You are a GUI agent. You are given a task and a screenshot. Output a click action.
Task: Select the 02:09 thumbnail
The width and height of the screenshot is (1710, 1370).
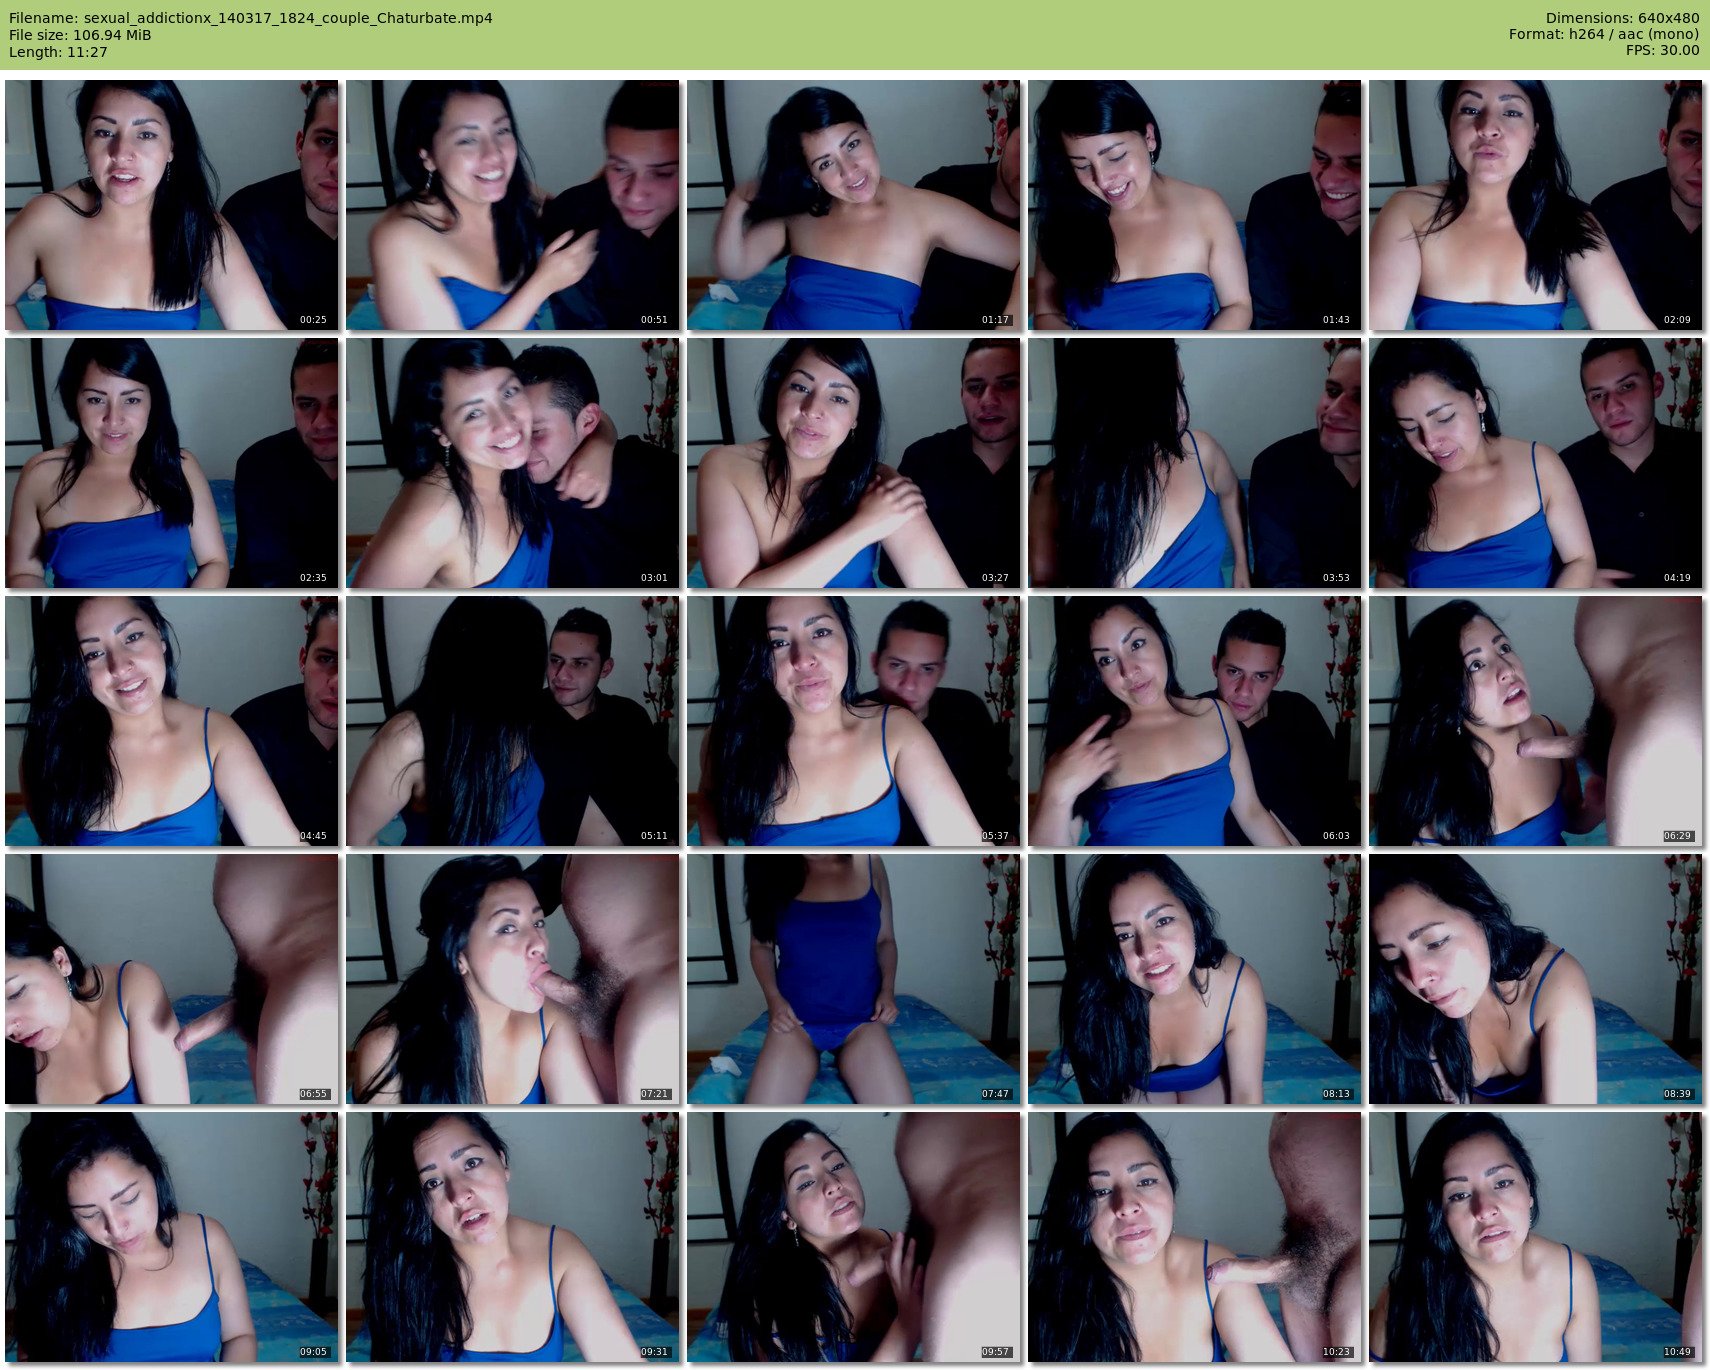tap(1535, 205)
